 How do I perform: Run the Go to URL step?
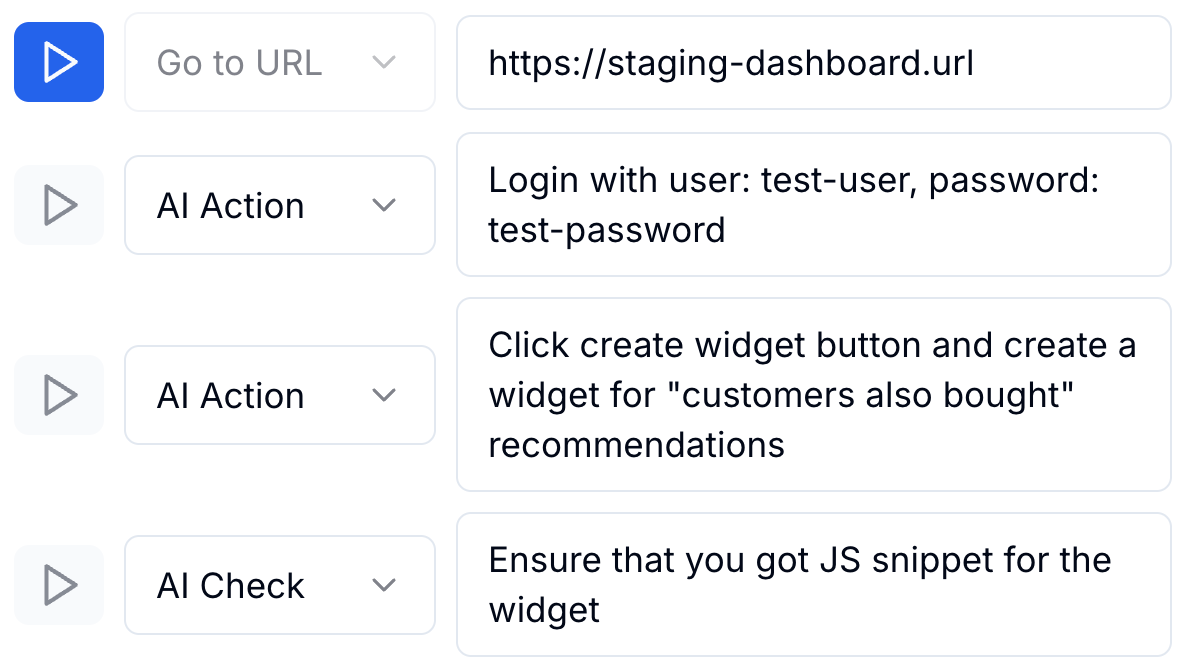59,62
